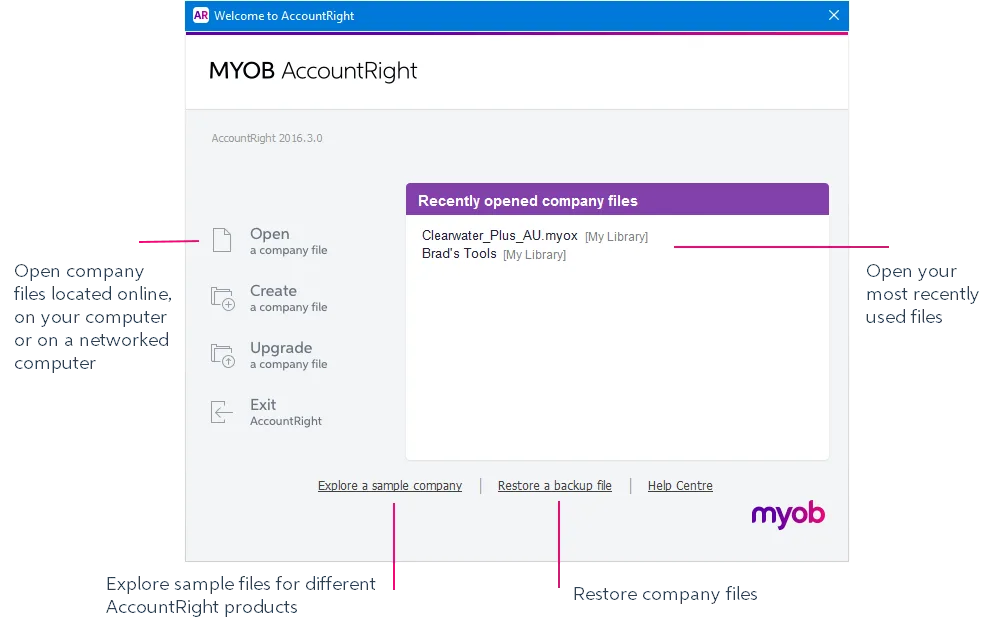
Task: Click the Open company file document icon
Action: 221,240
